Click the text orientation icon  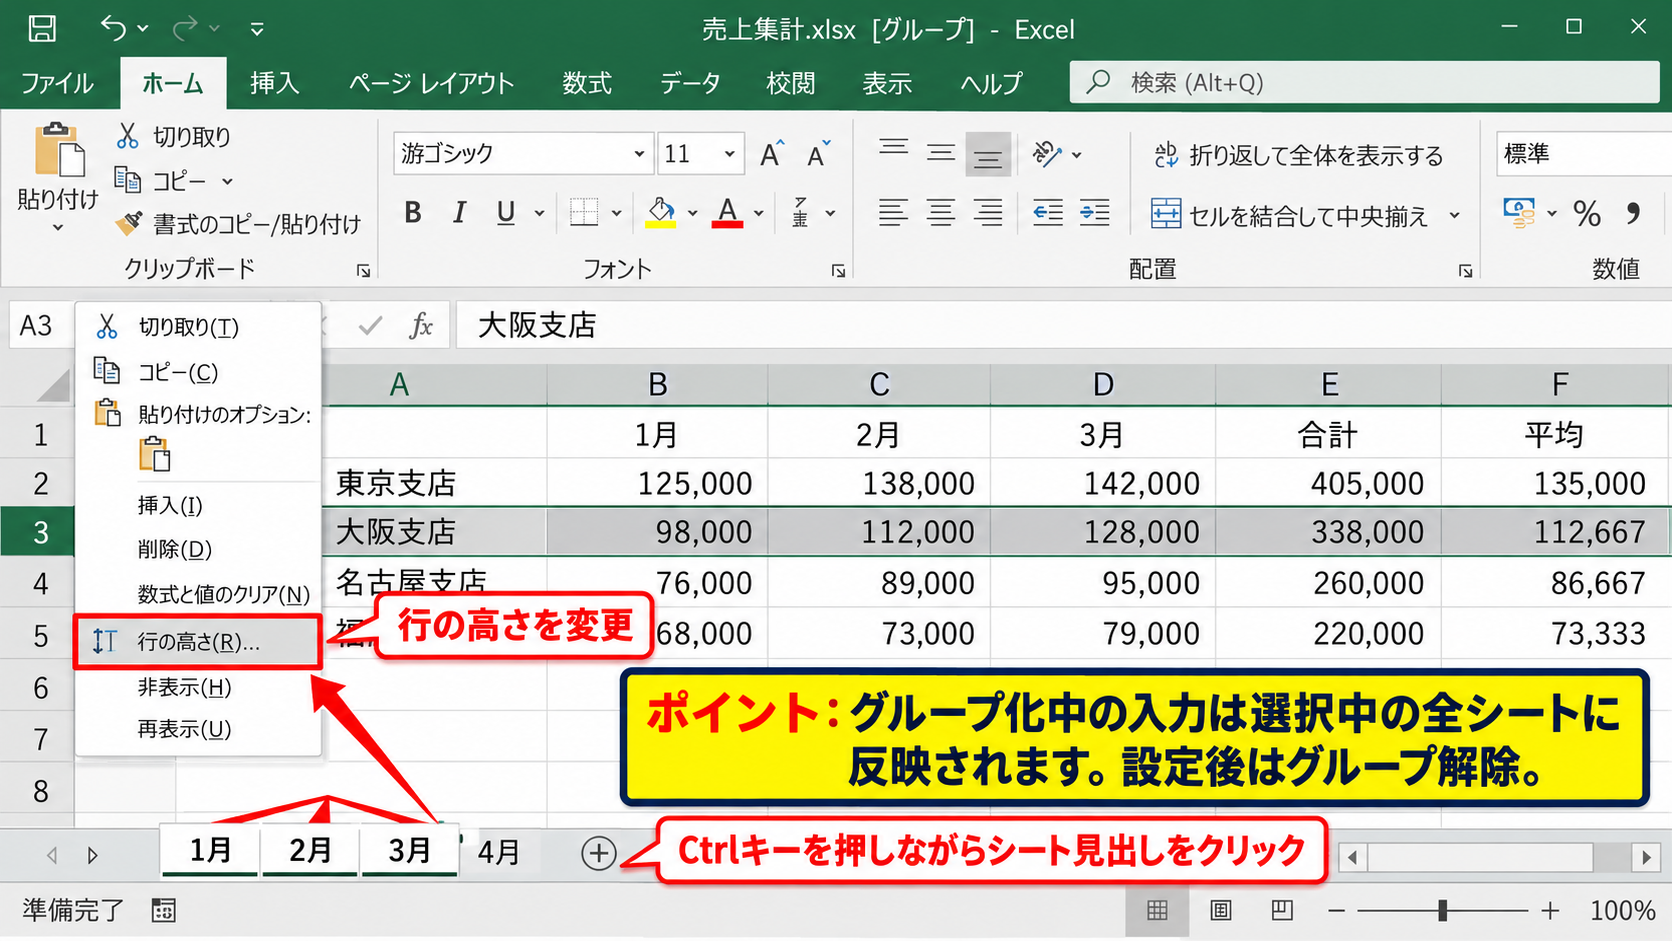click(x=1047, y=153)
